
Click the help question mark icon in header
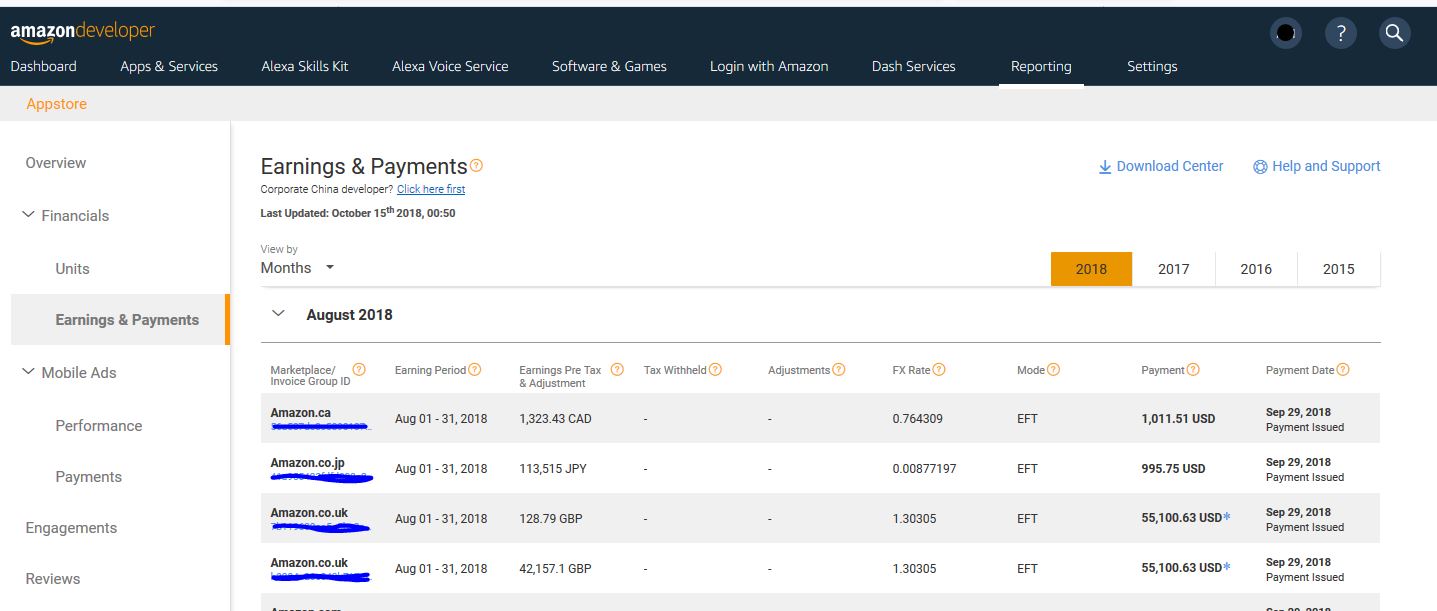[1341, 33]
